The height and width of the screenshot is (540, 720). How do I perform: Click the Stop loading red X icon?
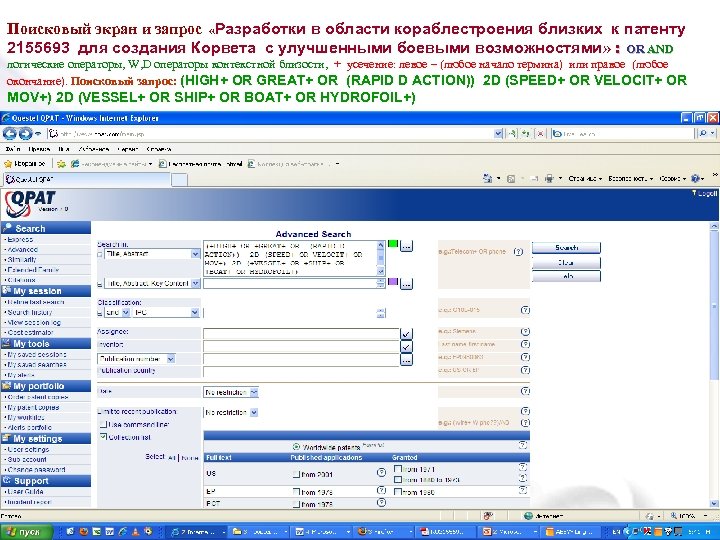pyautogui.click(x=541, y=134)
